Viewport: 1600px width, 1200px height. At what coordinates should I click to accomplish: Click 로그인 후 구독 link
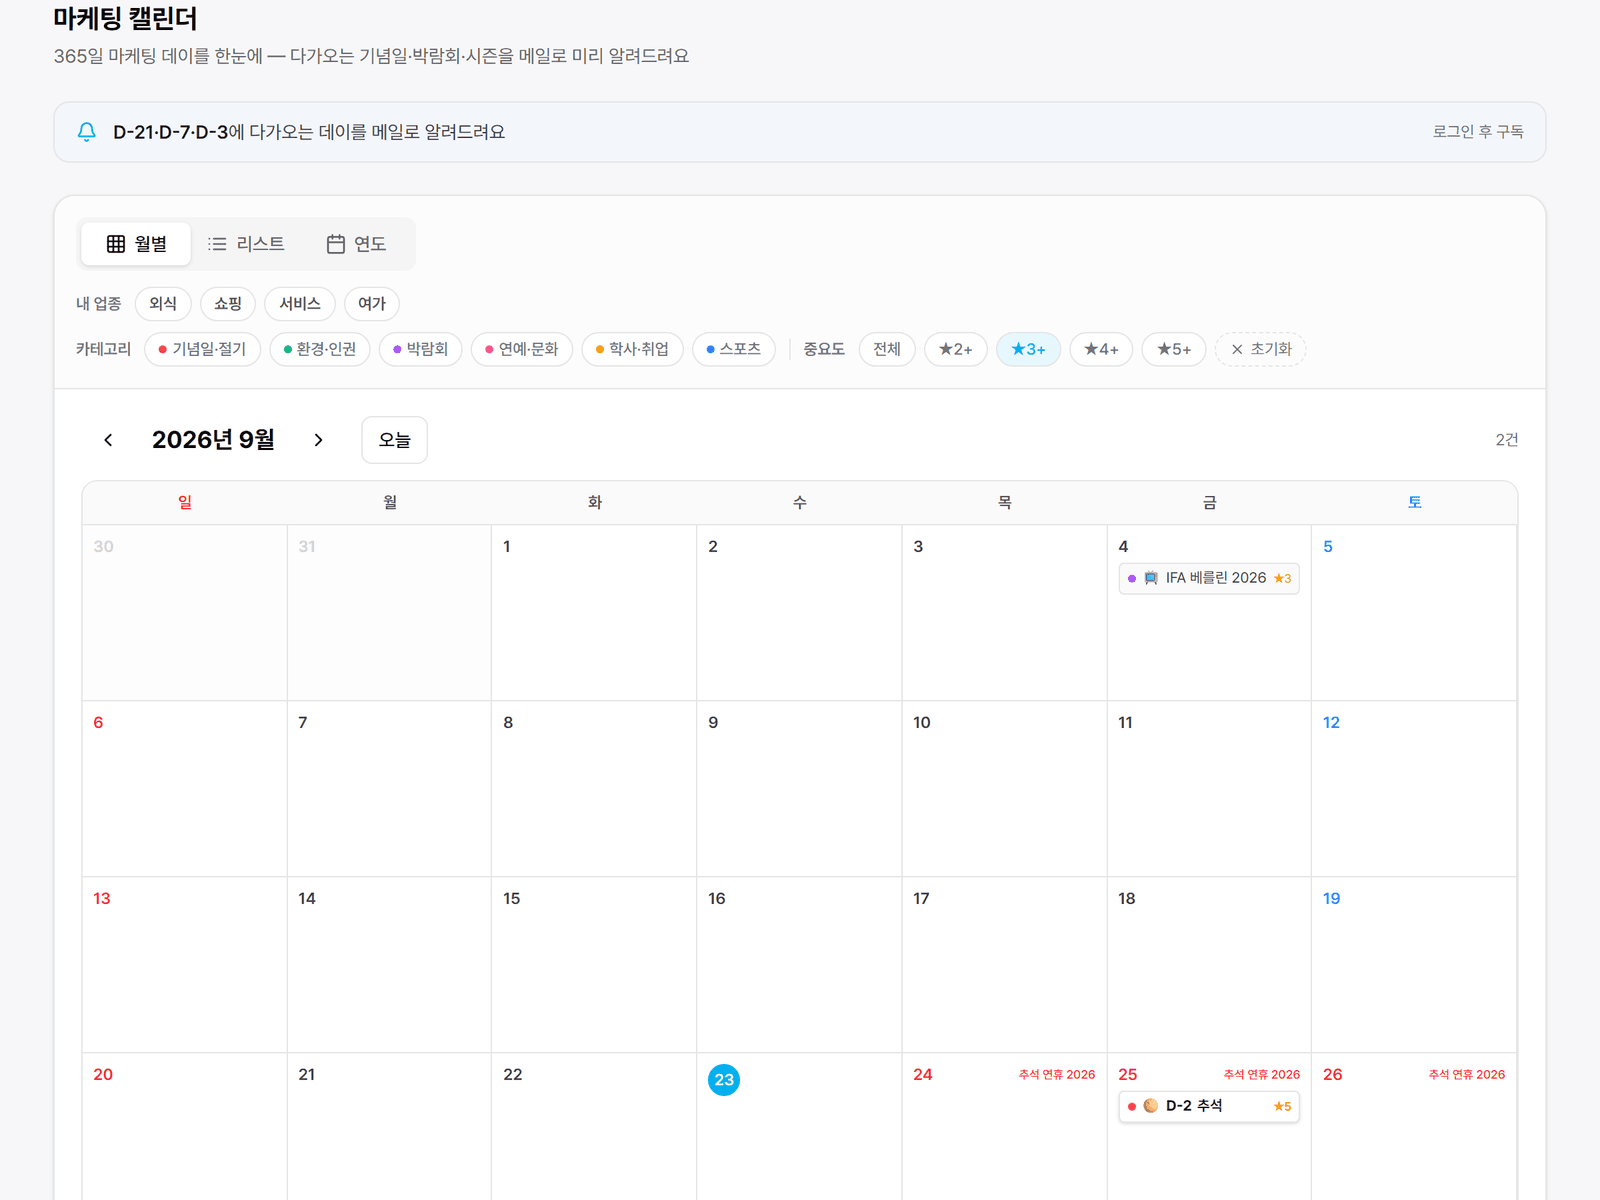pyautogui.click(x=1478, y=132)
